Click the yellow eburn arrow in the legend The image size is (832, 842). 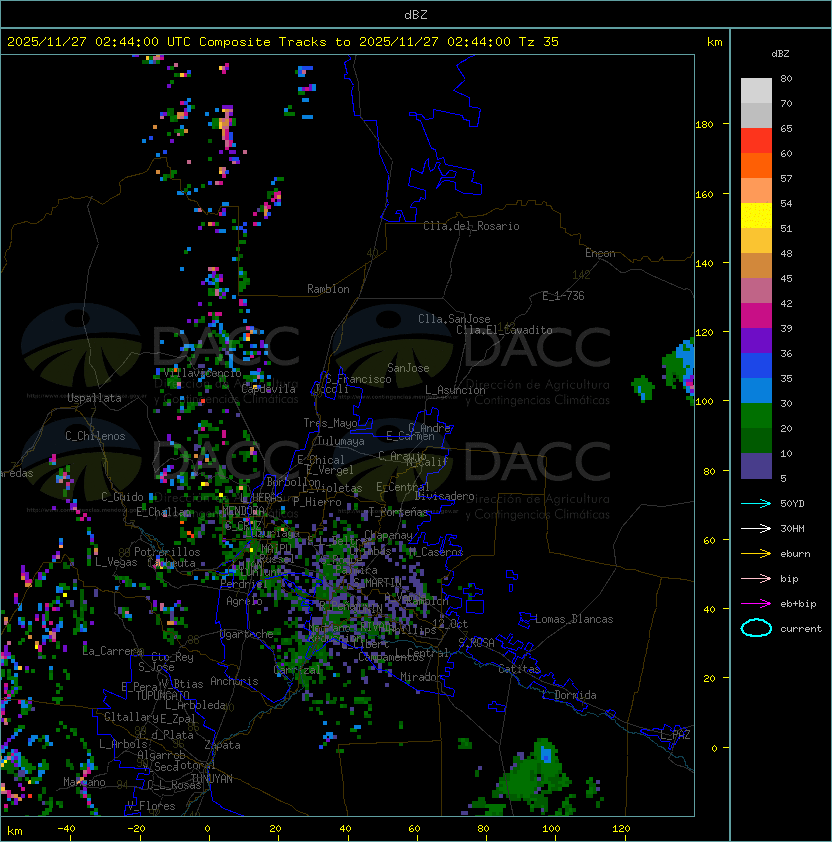pos(756,554)
